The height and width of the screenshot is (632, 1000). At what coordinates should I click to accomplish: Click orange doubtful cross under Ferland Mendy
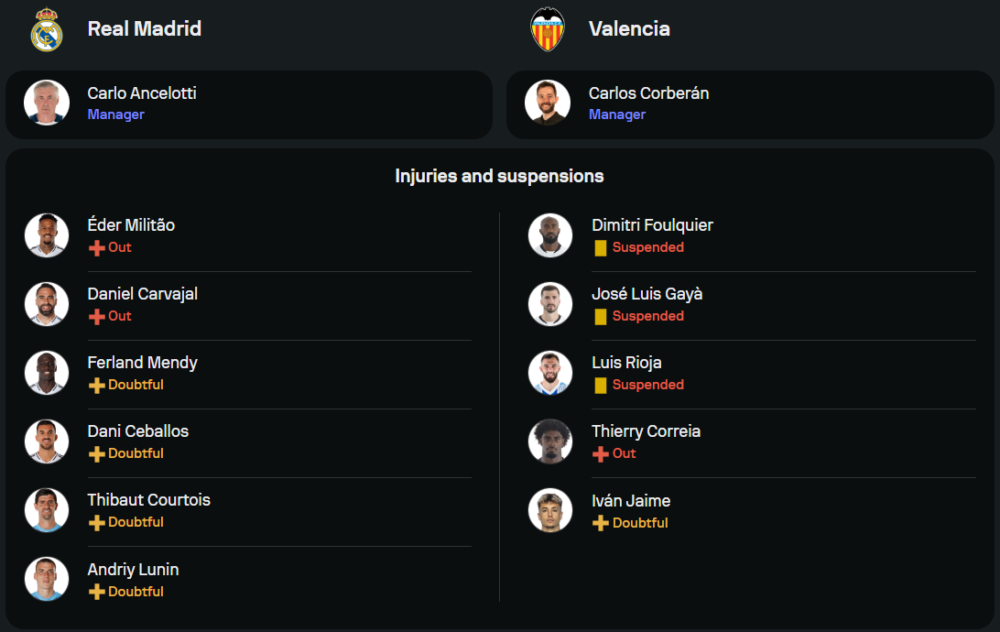click(97, 385)
